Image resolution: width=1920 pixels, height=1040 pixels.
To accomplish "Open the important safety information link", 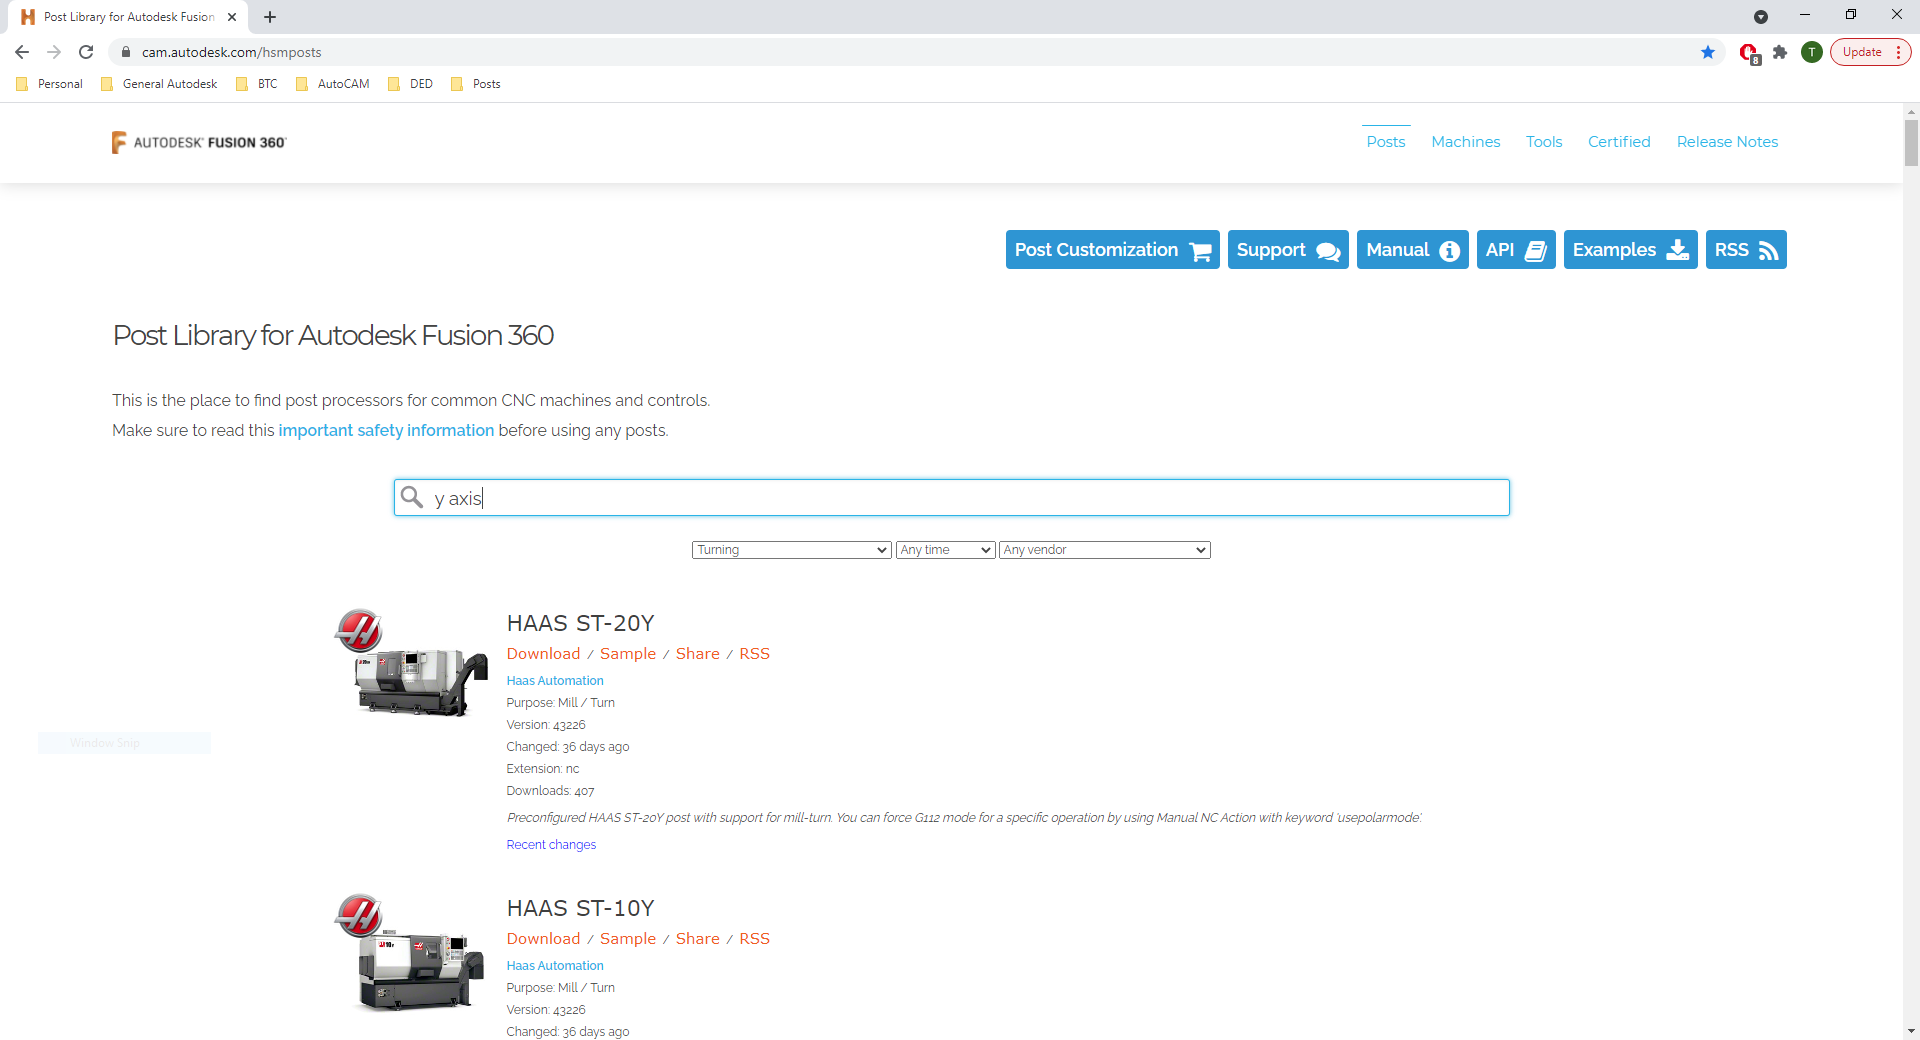I will [x=386, y=430].
